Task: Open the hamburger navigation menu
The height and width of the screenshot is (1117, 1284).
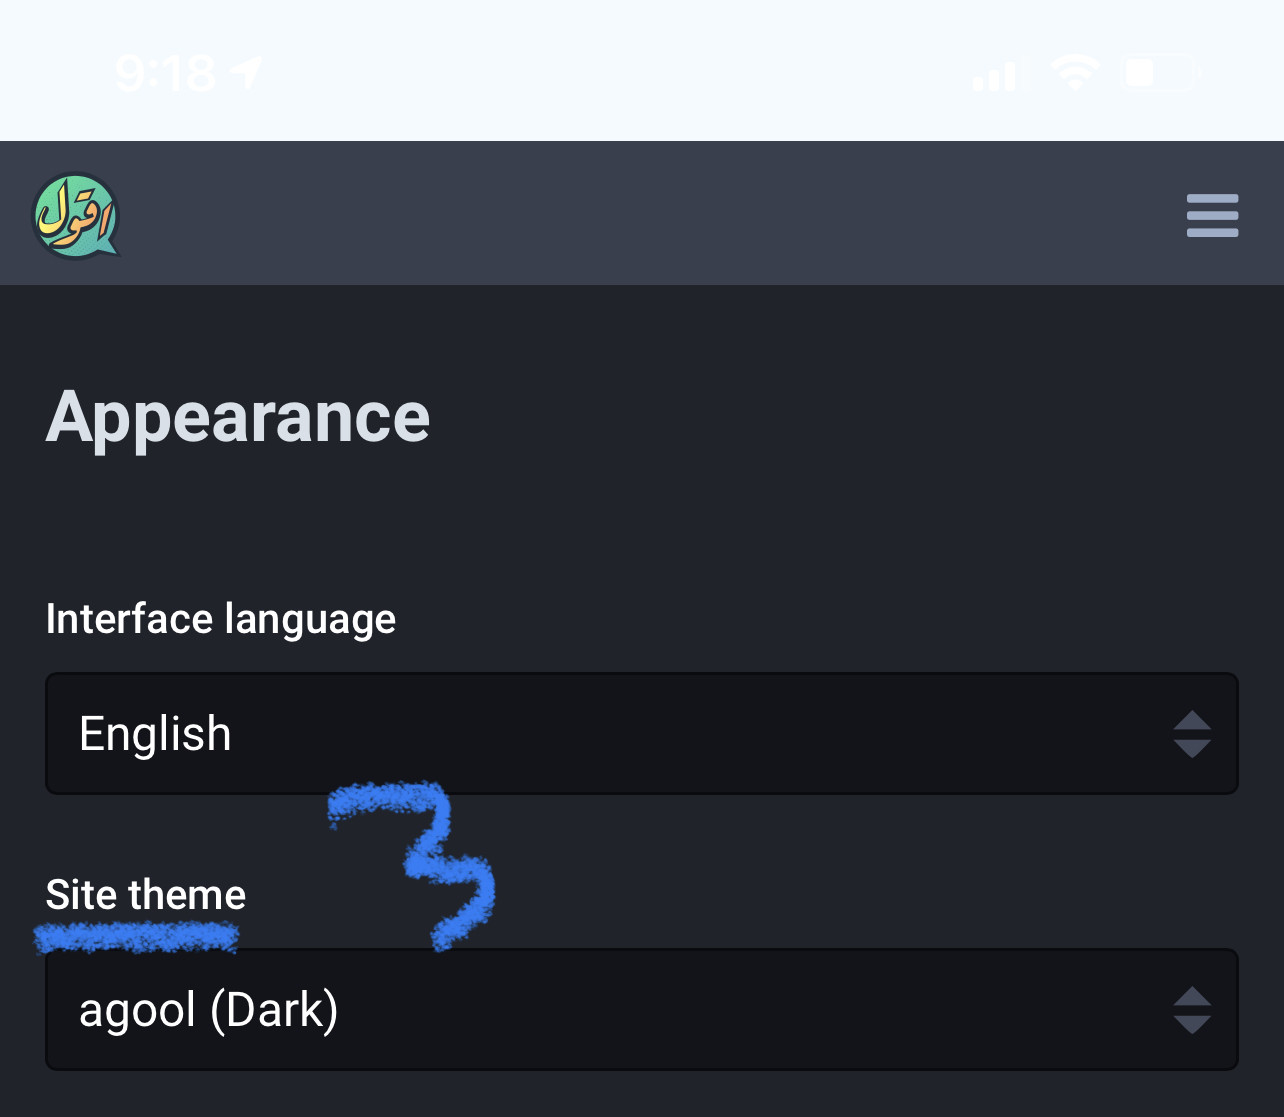Action: pos(1212,215)
